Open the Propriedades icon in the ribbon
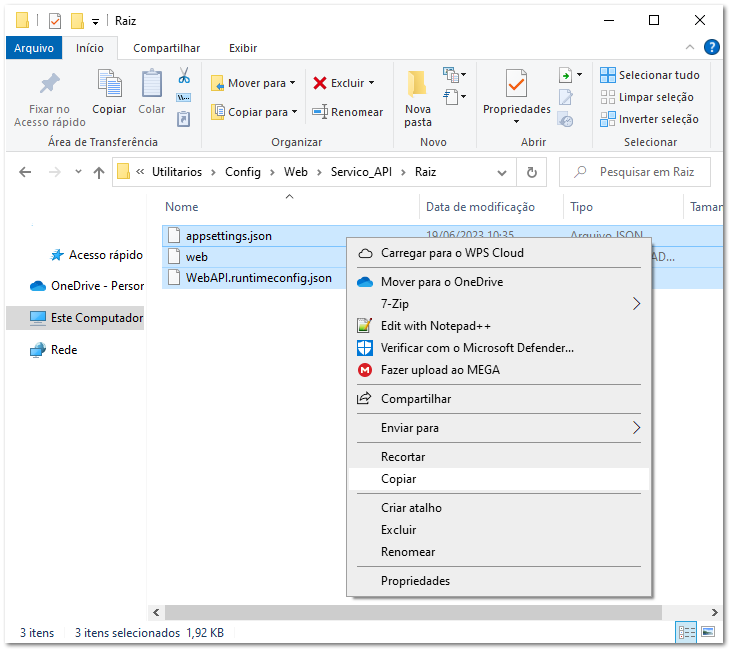 (x=516, y=86)
